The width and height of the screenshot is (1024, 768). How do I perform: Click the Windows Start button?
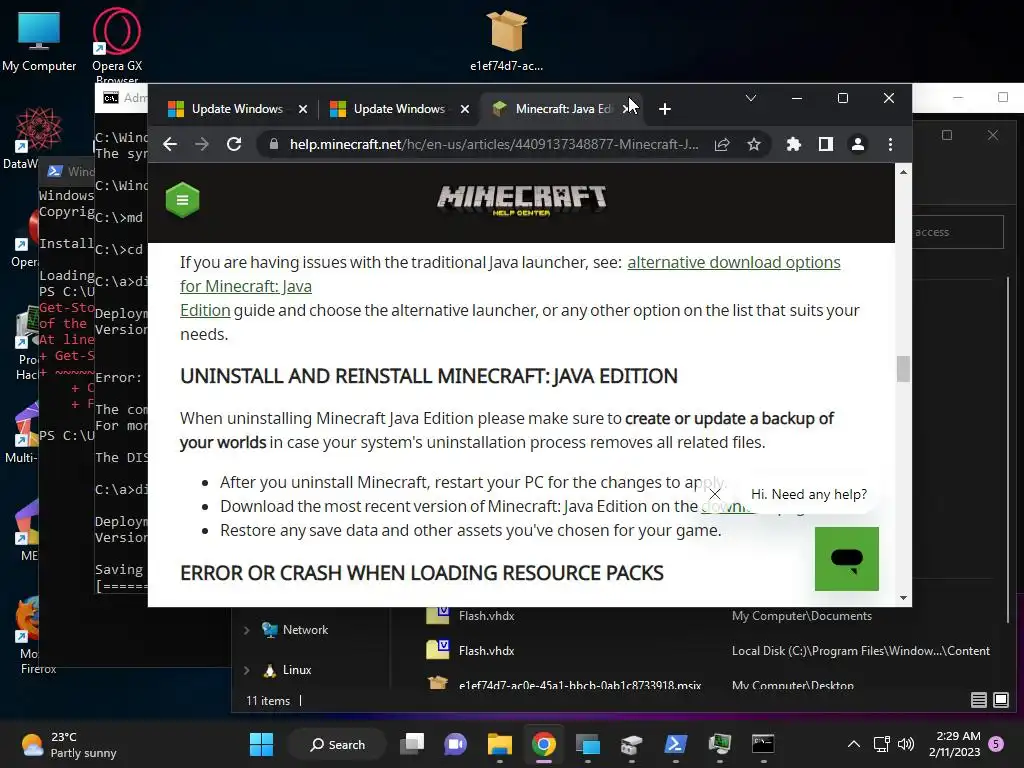(262, 744)
